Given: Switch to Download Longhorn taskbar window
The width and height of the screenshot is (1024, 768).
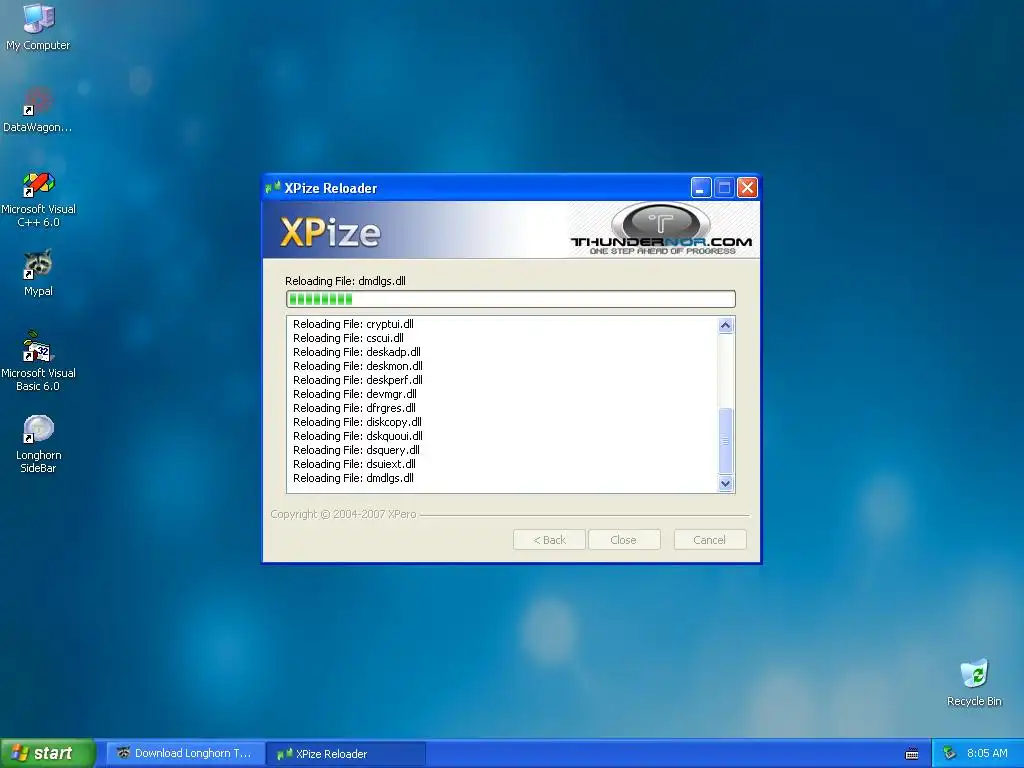Looking at the screenshot, I should point(185,753).
